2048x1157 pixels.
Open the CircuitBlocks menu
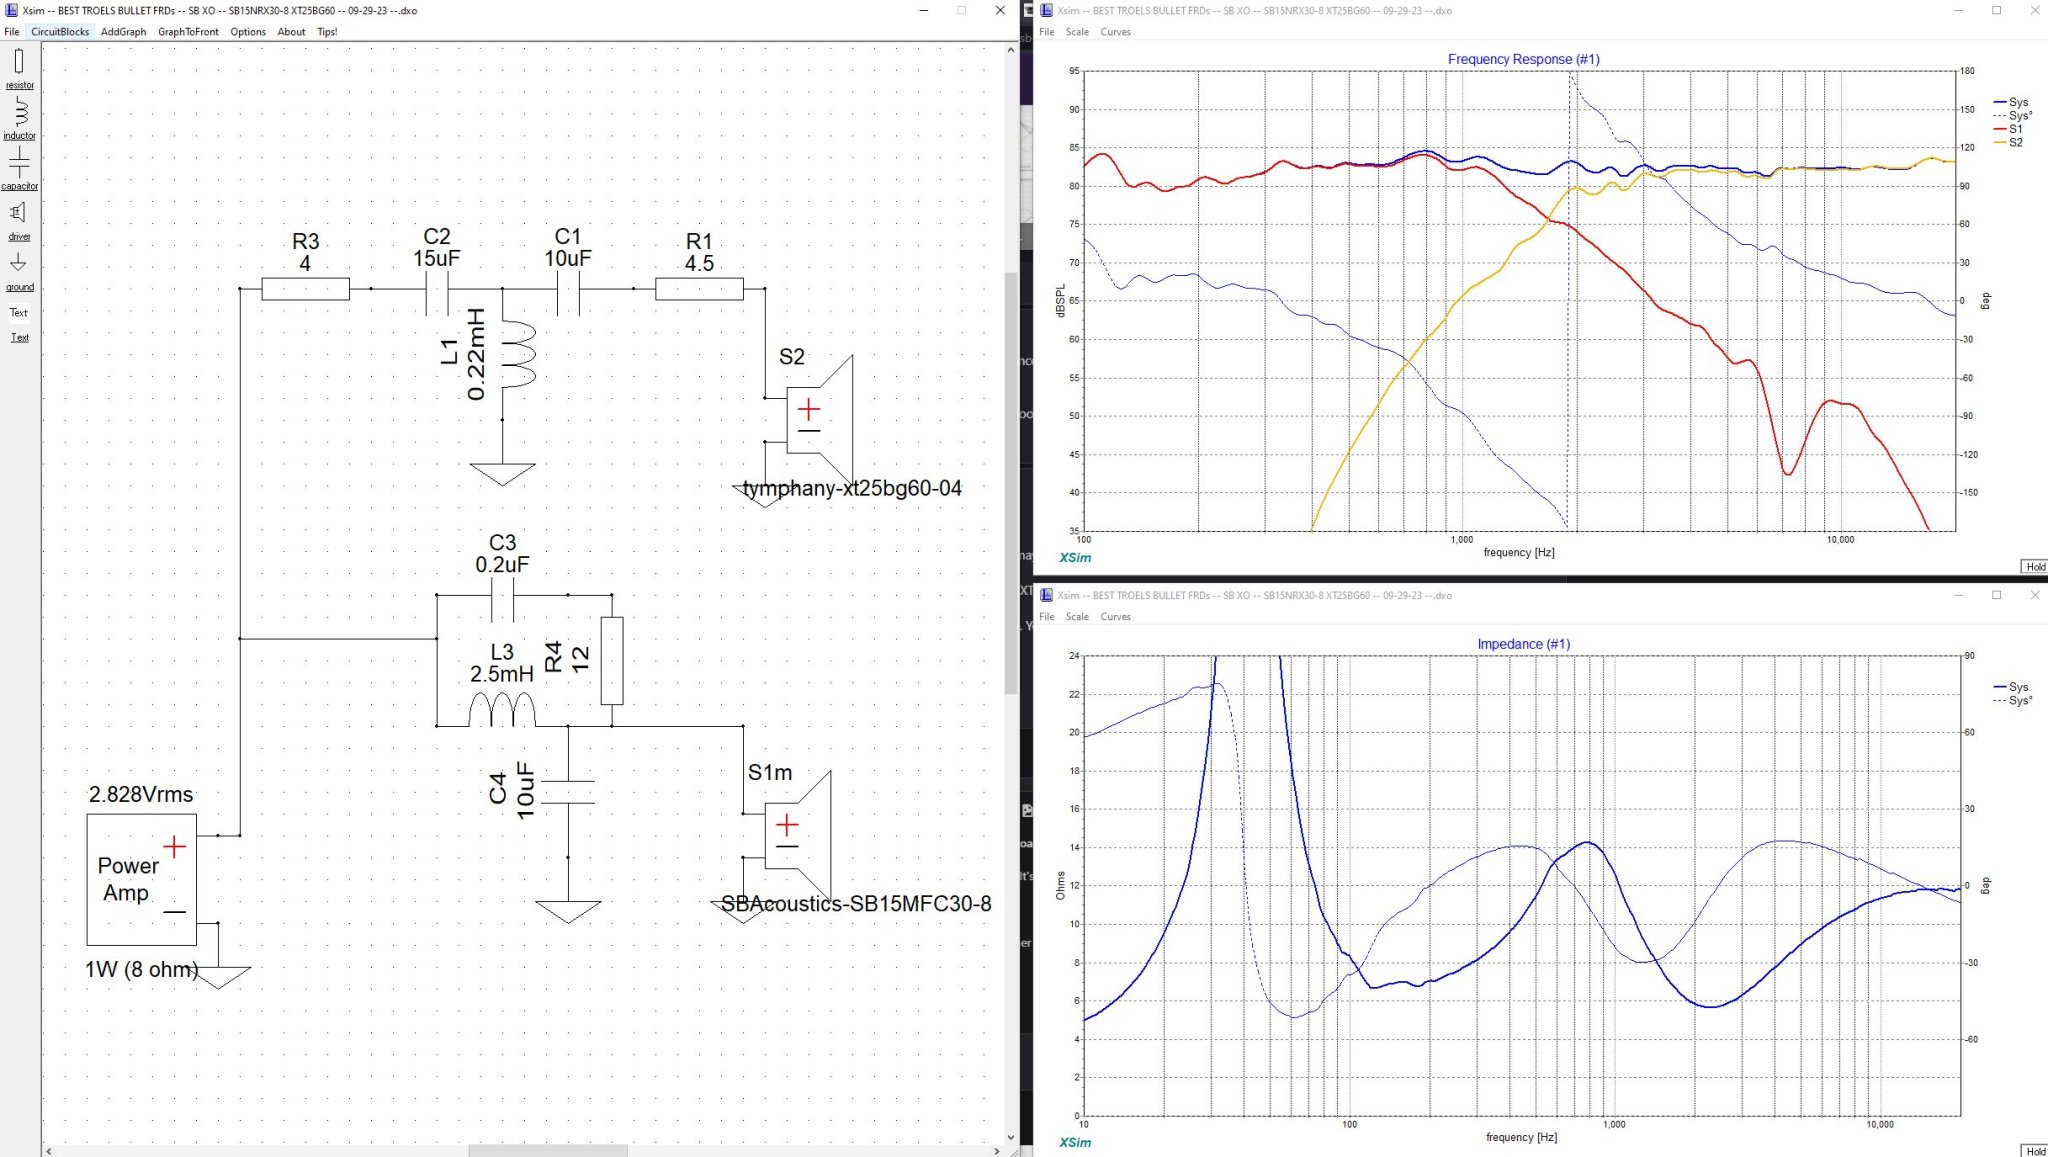[x=60, y=32]
